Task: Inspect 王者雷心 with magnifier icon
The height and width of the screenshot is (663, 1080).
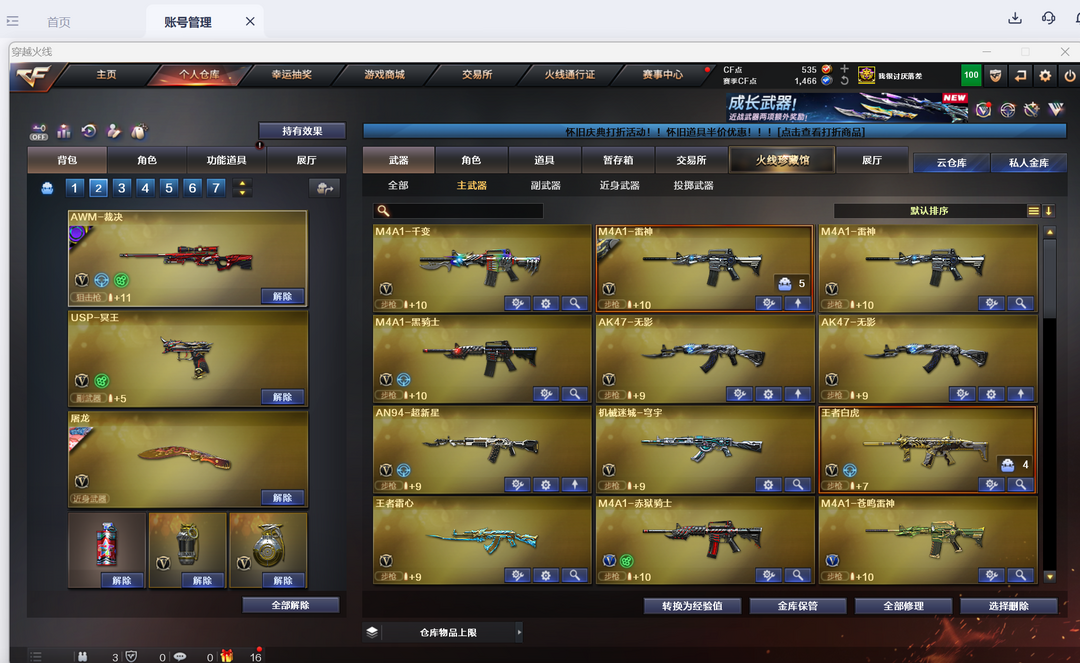Action: tap(574, 575)
